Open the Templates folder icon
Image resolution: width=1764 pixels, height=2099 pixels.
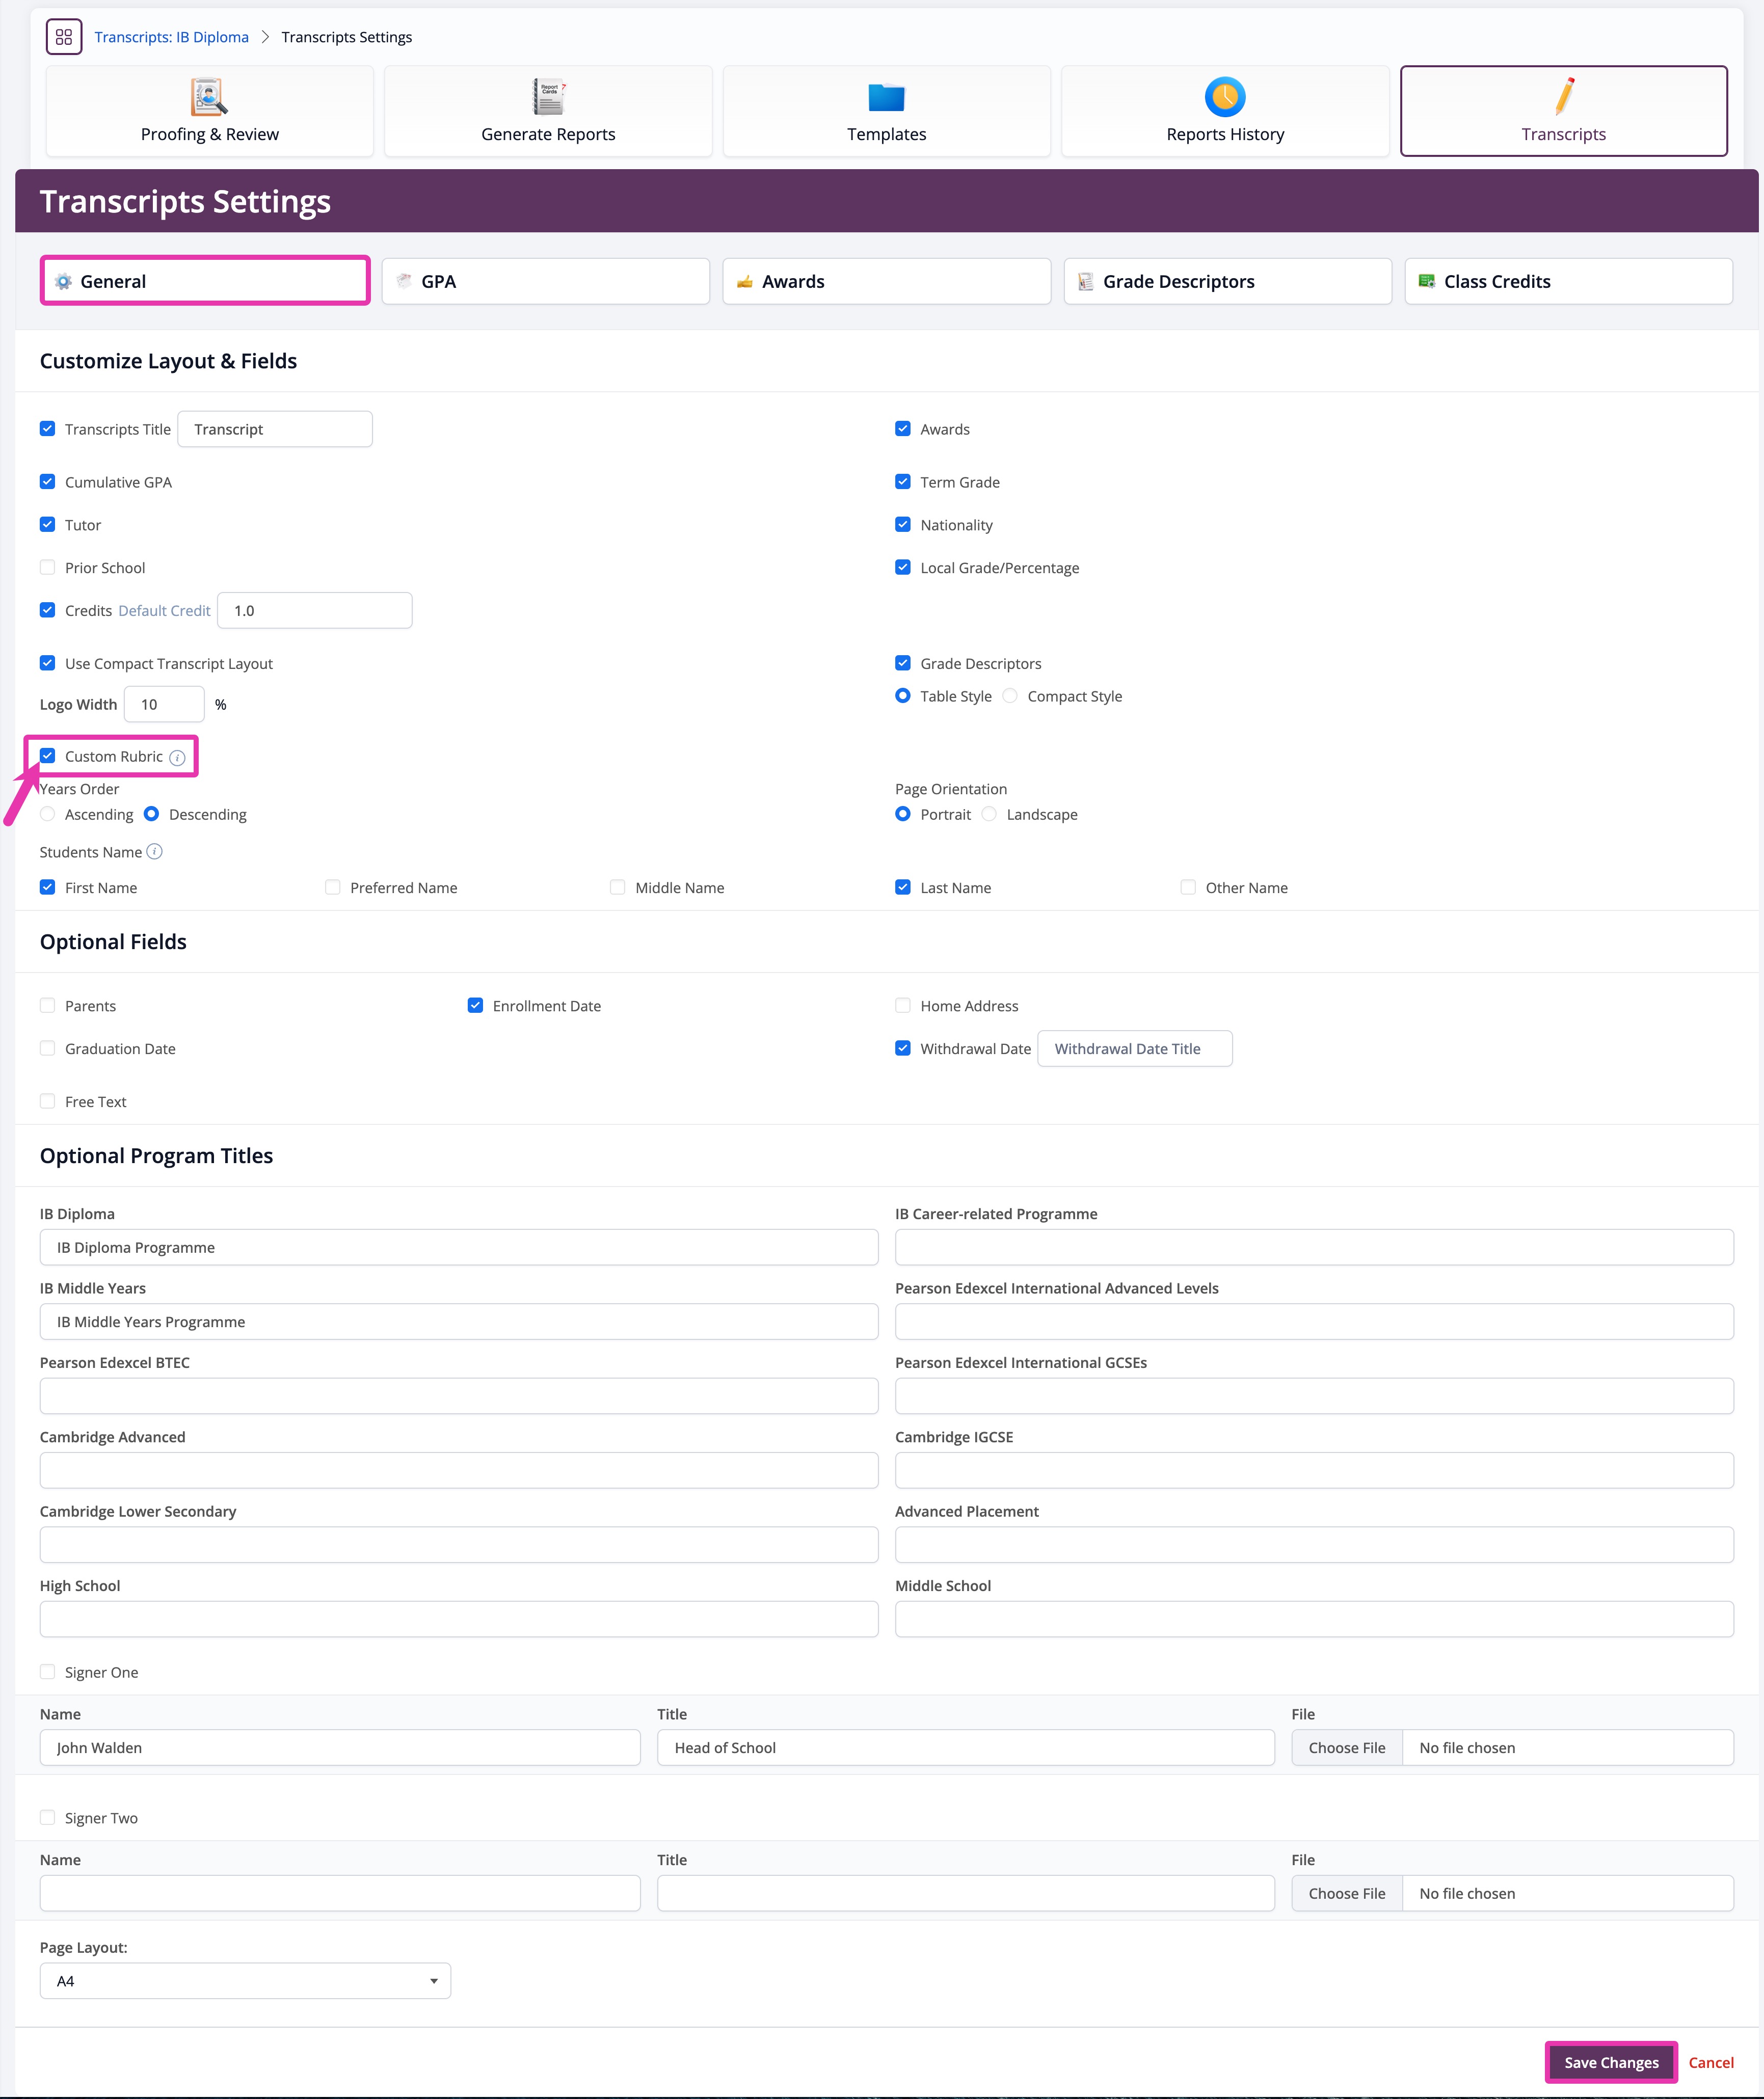click(x=886, y=97)
